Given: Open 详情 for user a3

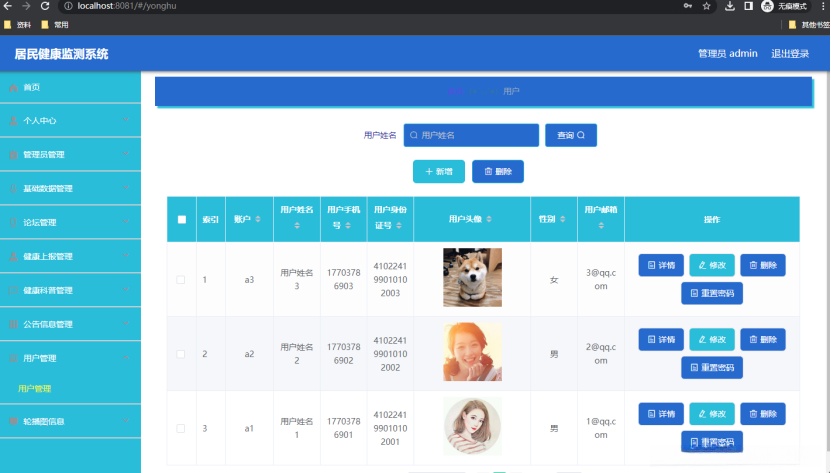Looking at the screenshot, I should point(661,265).
